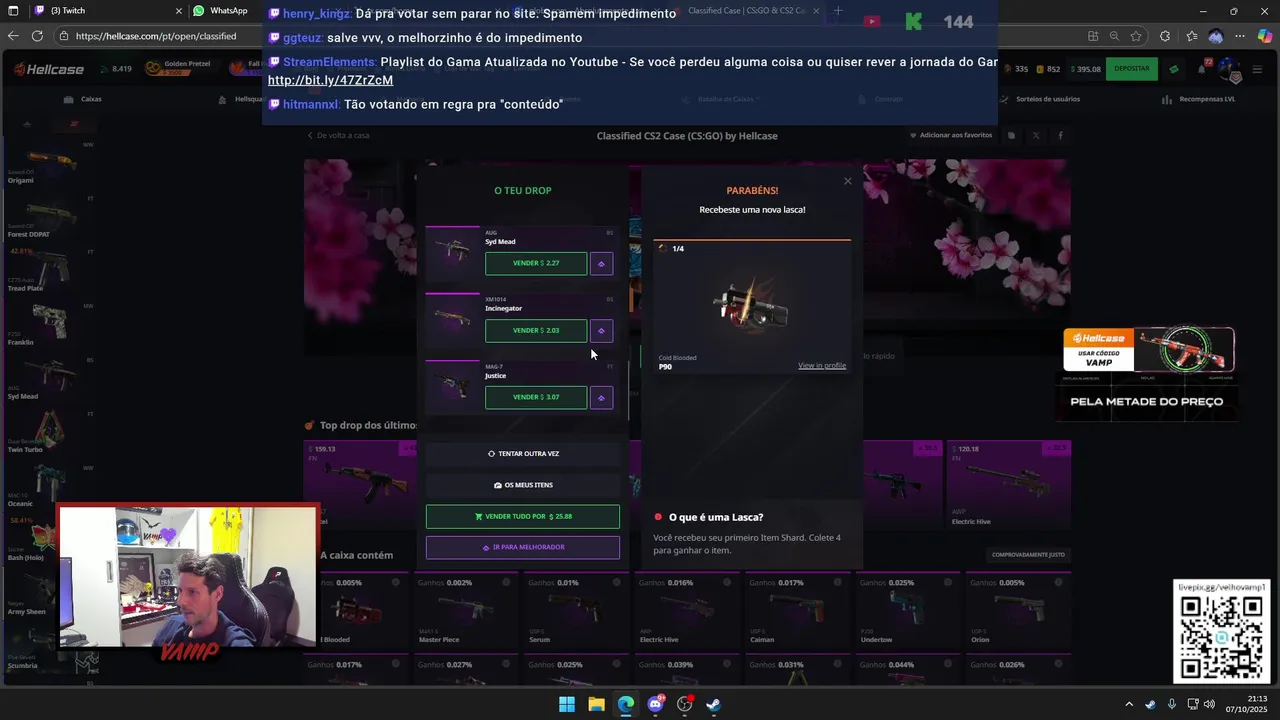
Task: Click the P90 Cold Blooded shard image
Action: (752, 305)
